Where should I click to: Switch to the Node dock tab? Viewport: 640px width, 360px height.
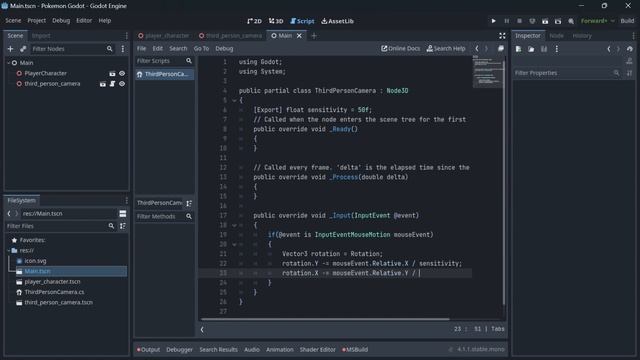click(556, 36)
